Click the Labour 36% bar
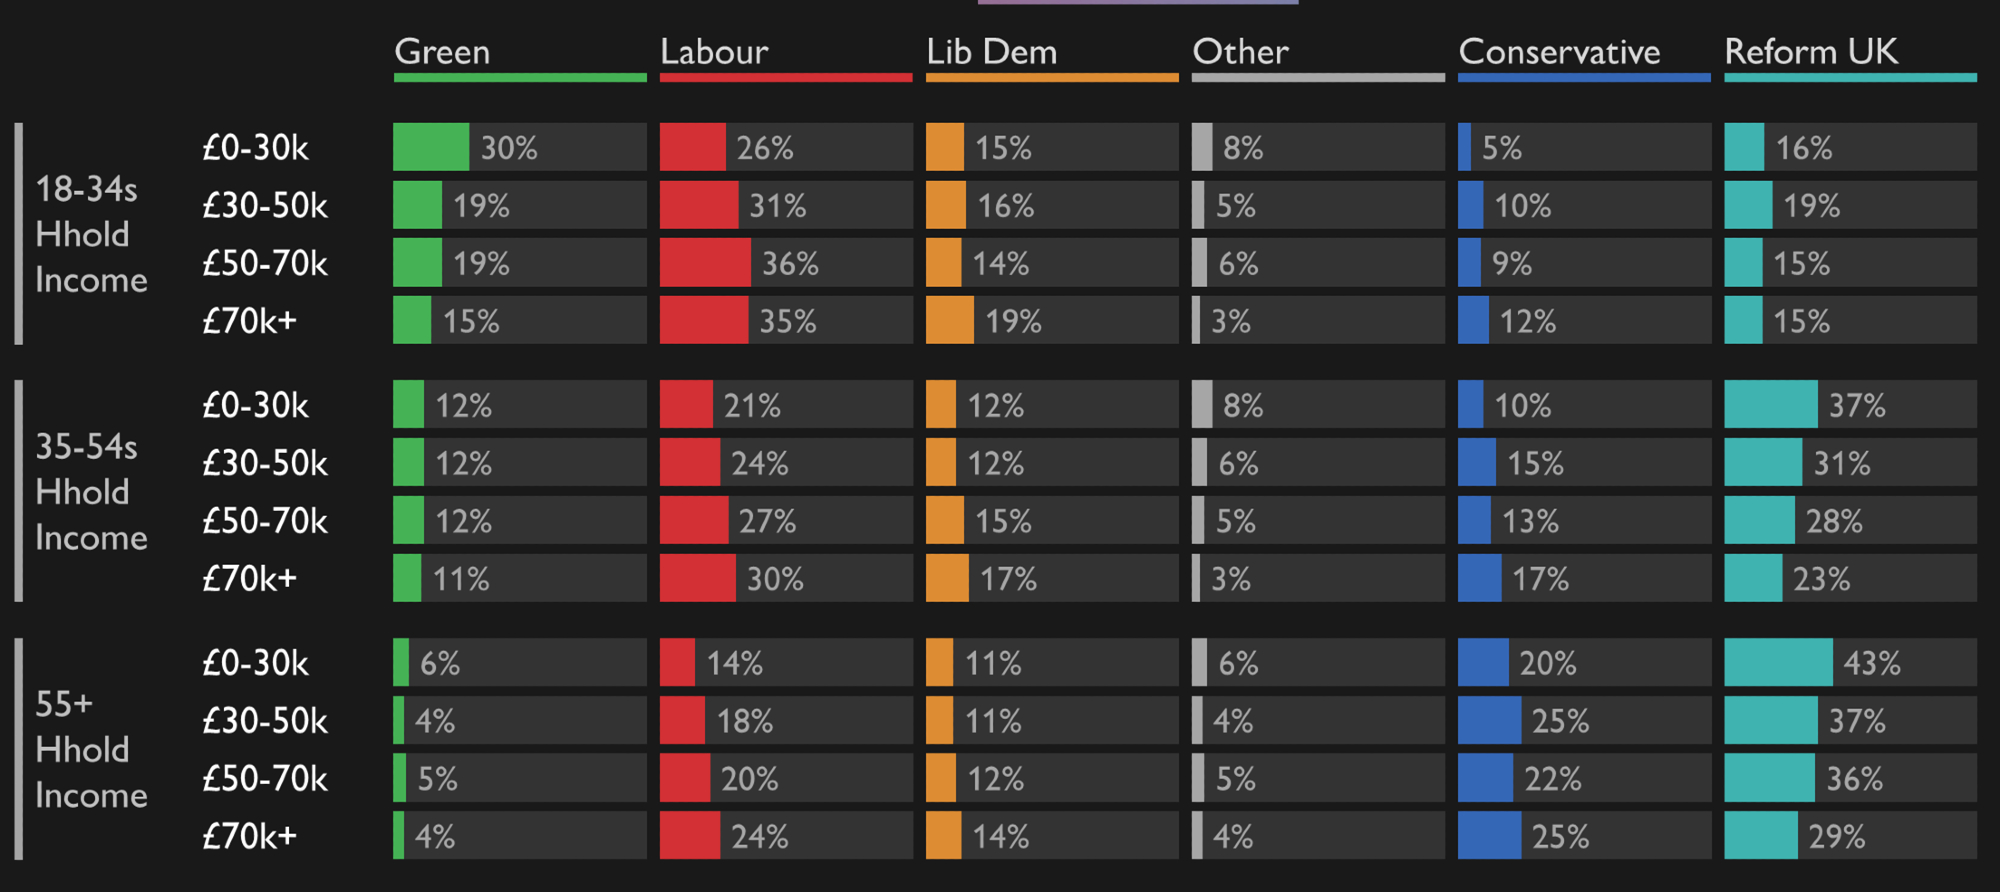The height and width of the screenshot is (892, 2000). 705,263
